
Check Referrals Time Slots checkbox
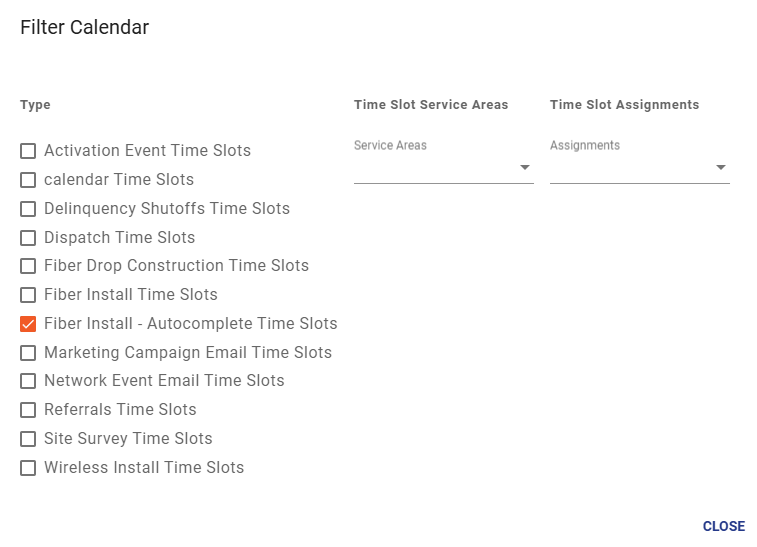point(28,410)
